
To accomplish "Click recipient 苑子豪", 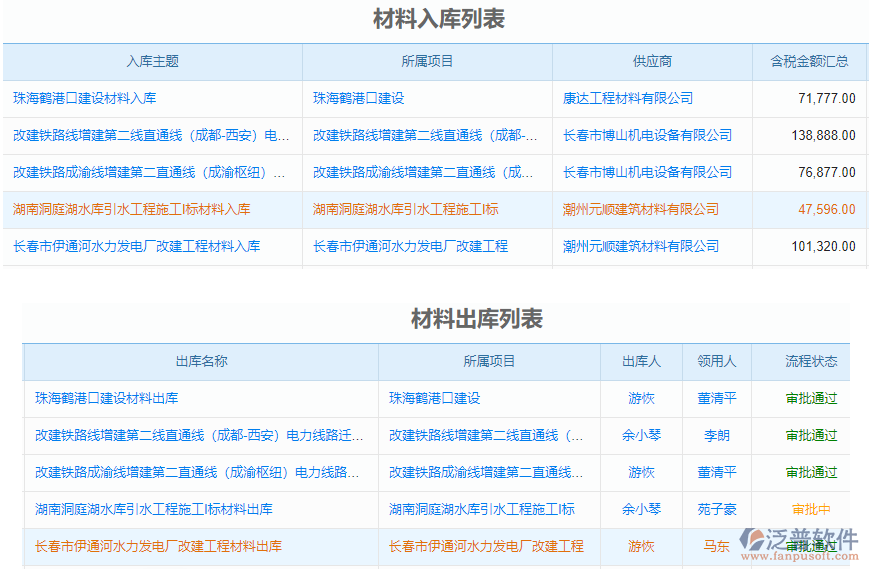I will click(x=717, y=509).
